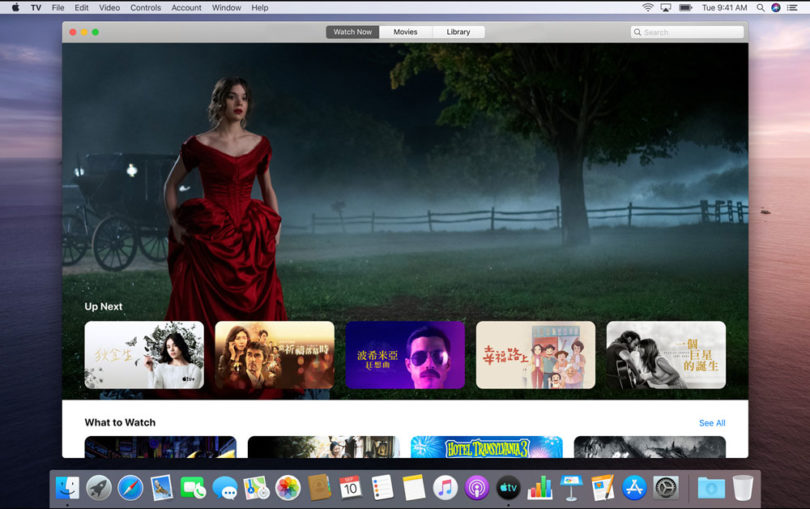
Task: Open Notification Center list icon
Action: click(x=793, y=8)
